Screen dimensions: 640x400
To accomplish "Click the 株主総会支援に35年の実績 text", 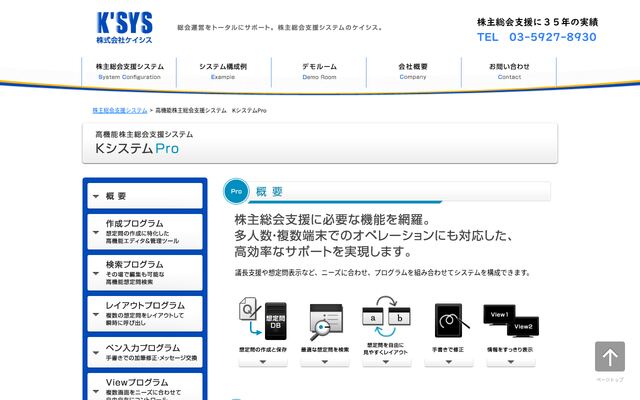I will pyautogui.click(x=537, y=22).
